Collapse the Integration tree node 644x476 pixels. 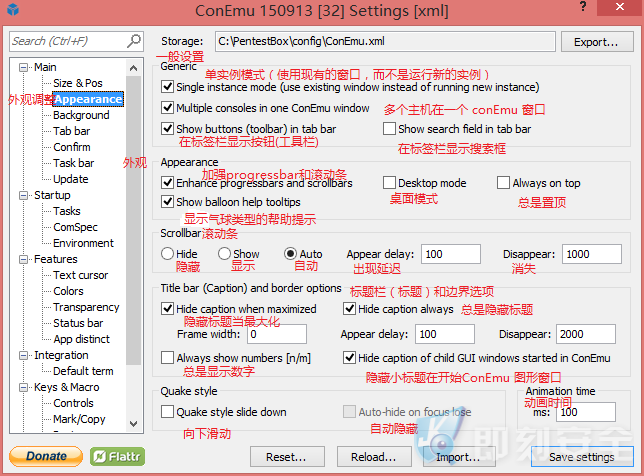click(x=24, y=355)
